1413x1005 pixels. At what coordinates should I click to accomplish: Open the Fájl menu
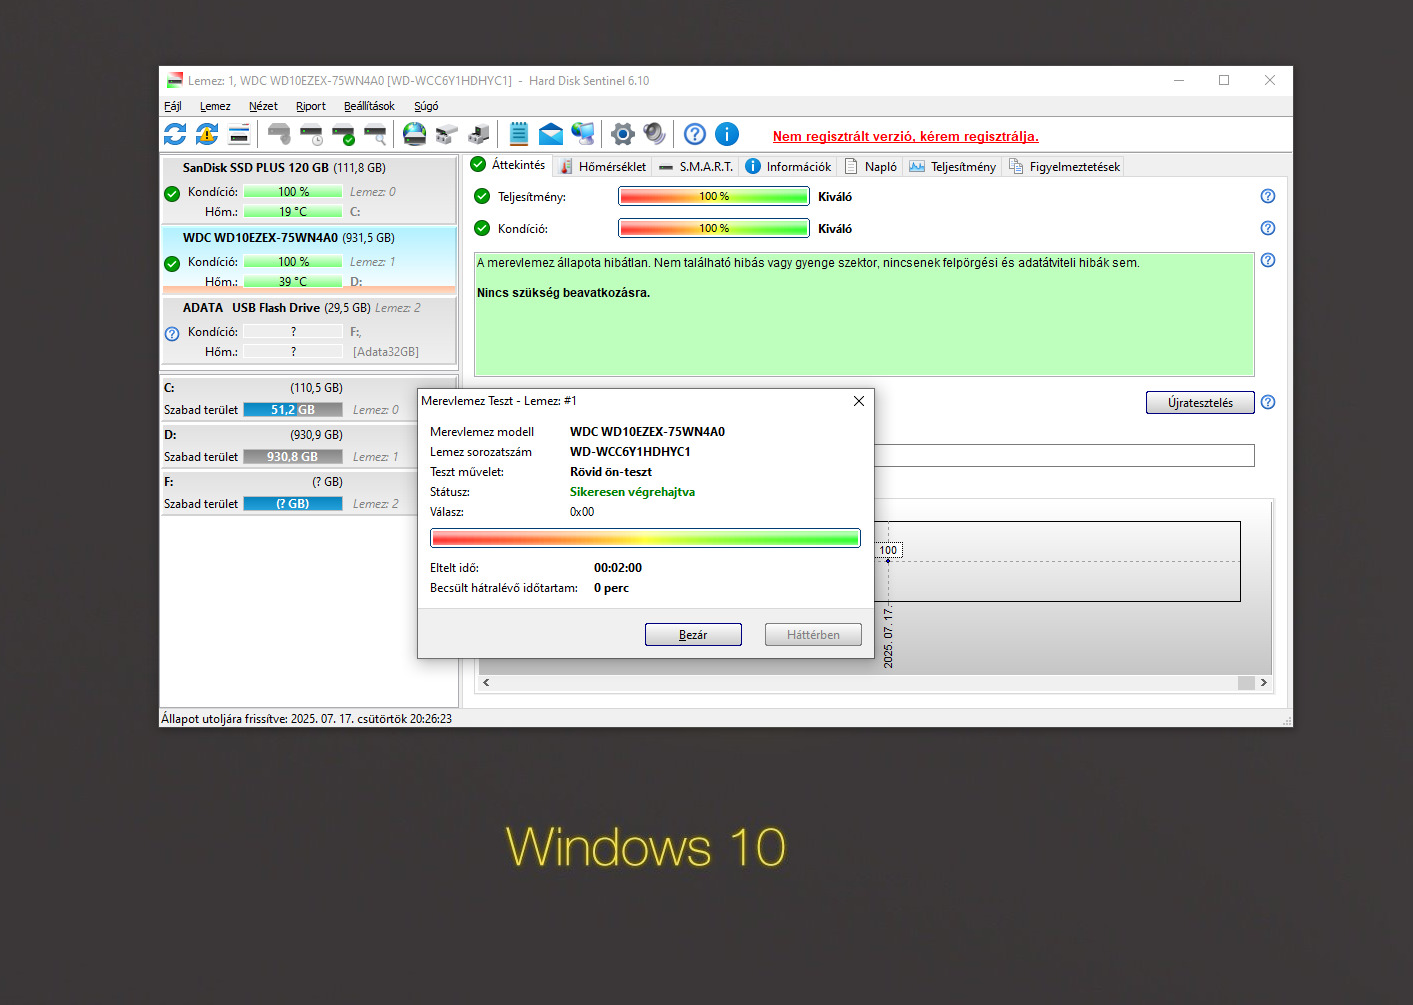[173, 106]
